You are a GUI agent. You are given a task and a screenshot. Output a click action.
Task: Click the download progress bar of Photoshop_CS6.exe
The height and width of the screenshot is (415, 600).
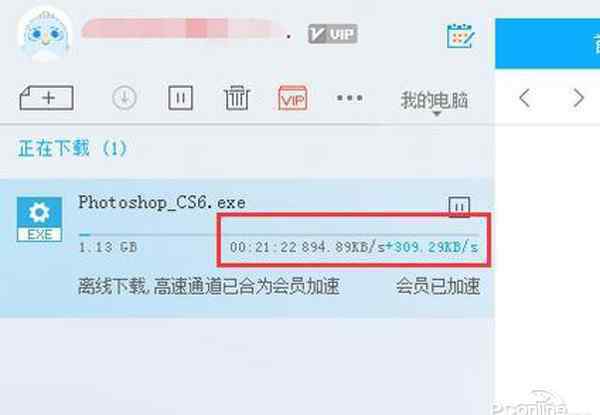tap(279, 234)
